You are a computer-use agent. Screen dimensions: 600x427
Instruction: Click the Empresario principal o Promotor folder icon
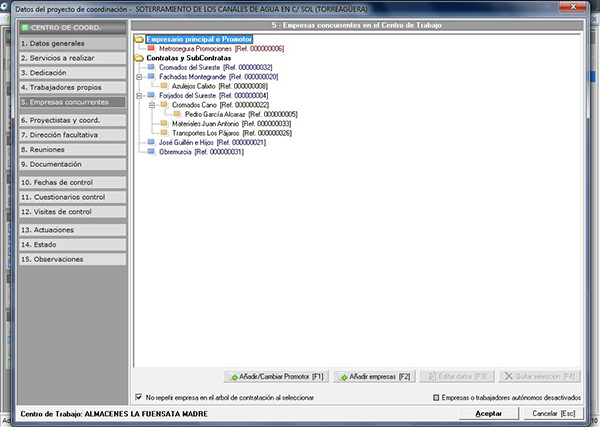(139, 39)
